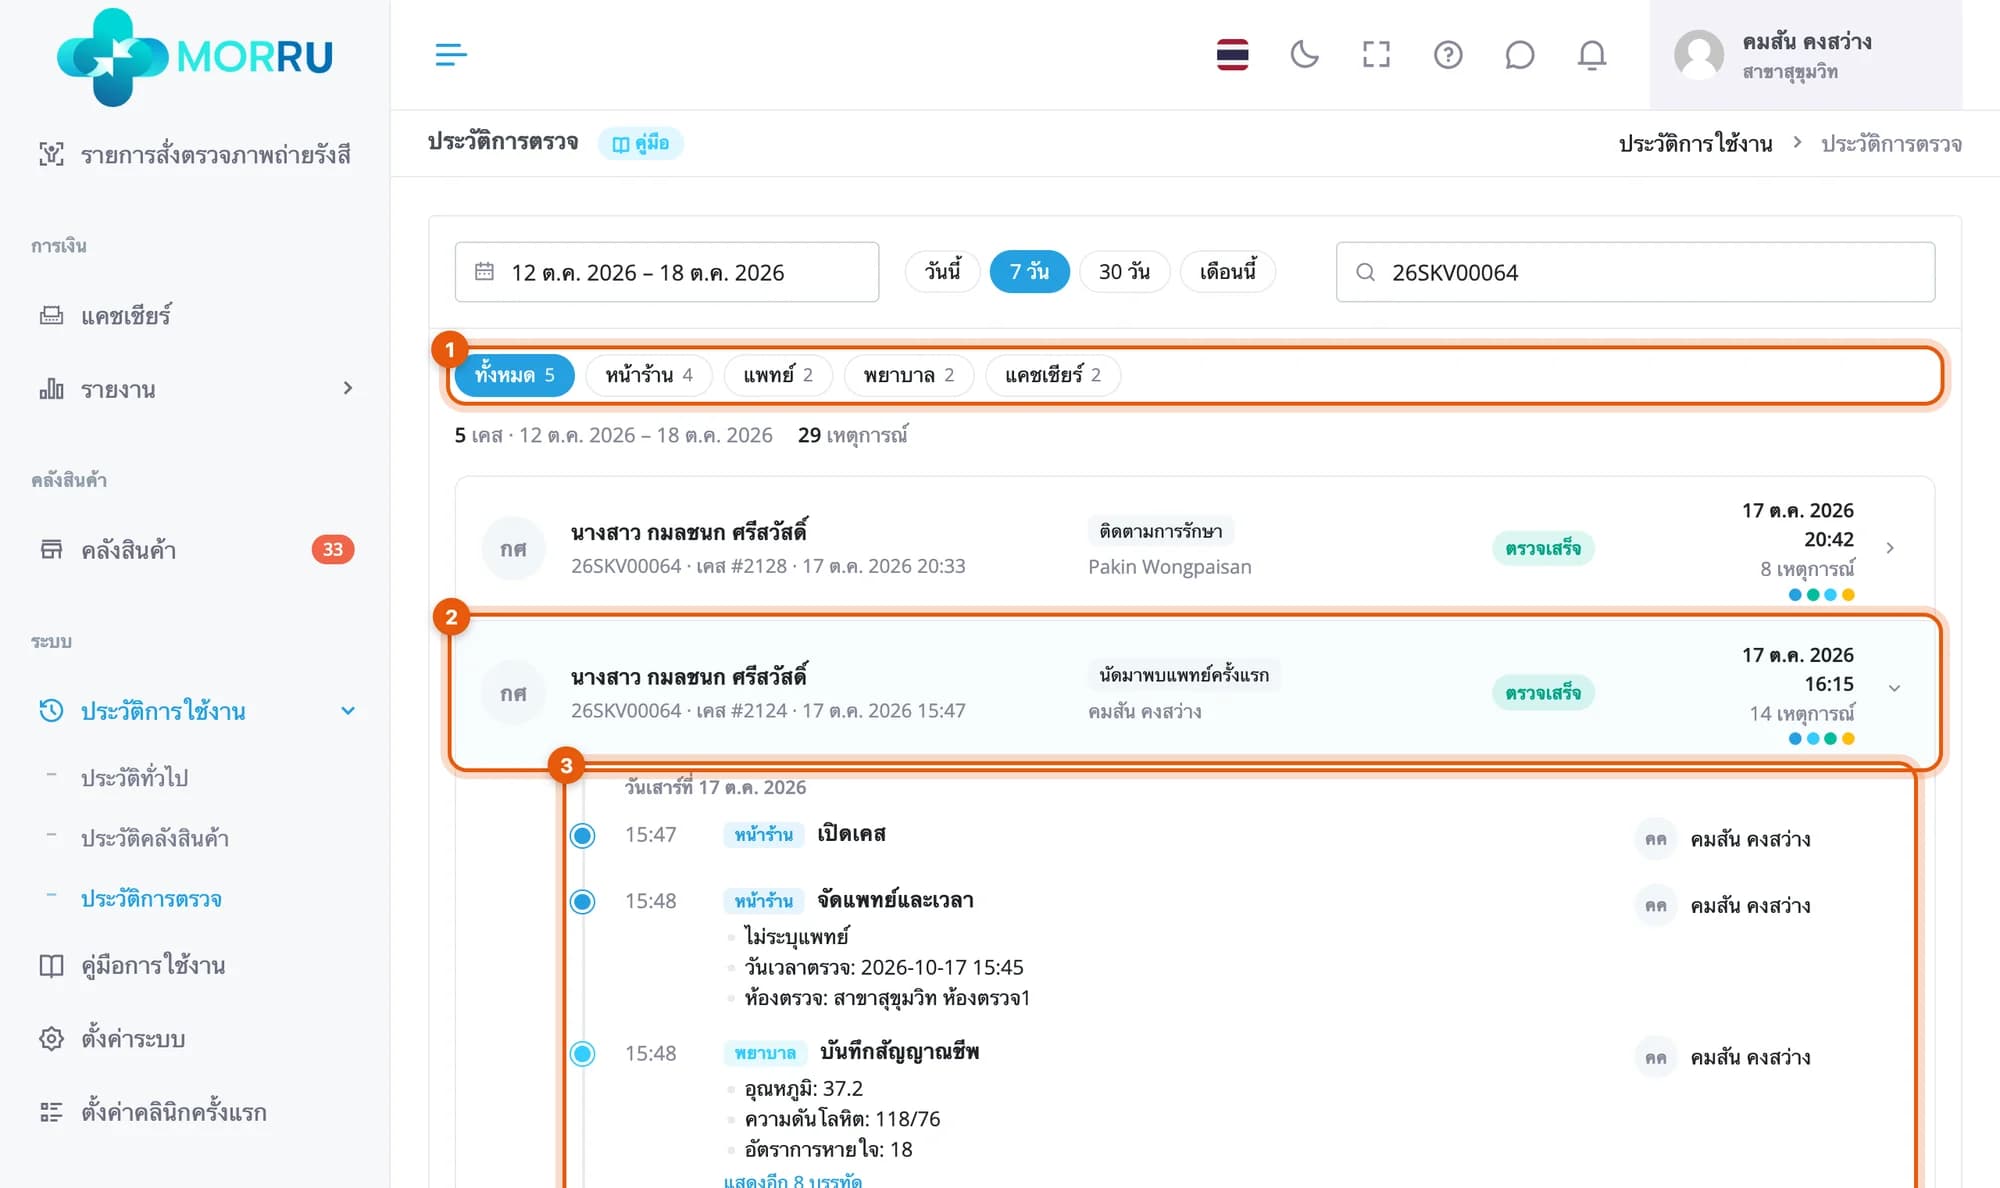Open the bell notifications icon

(1592, 54)
